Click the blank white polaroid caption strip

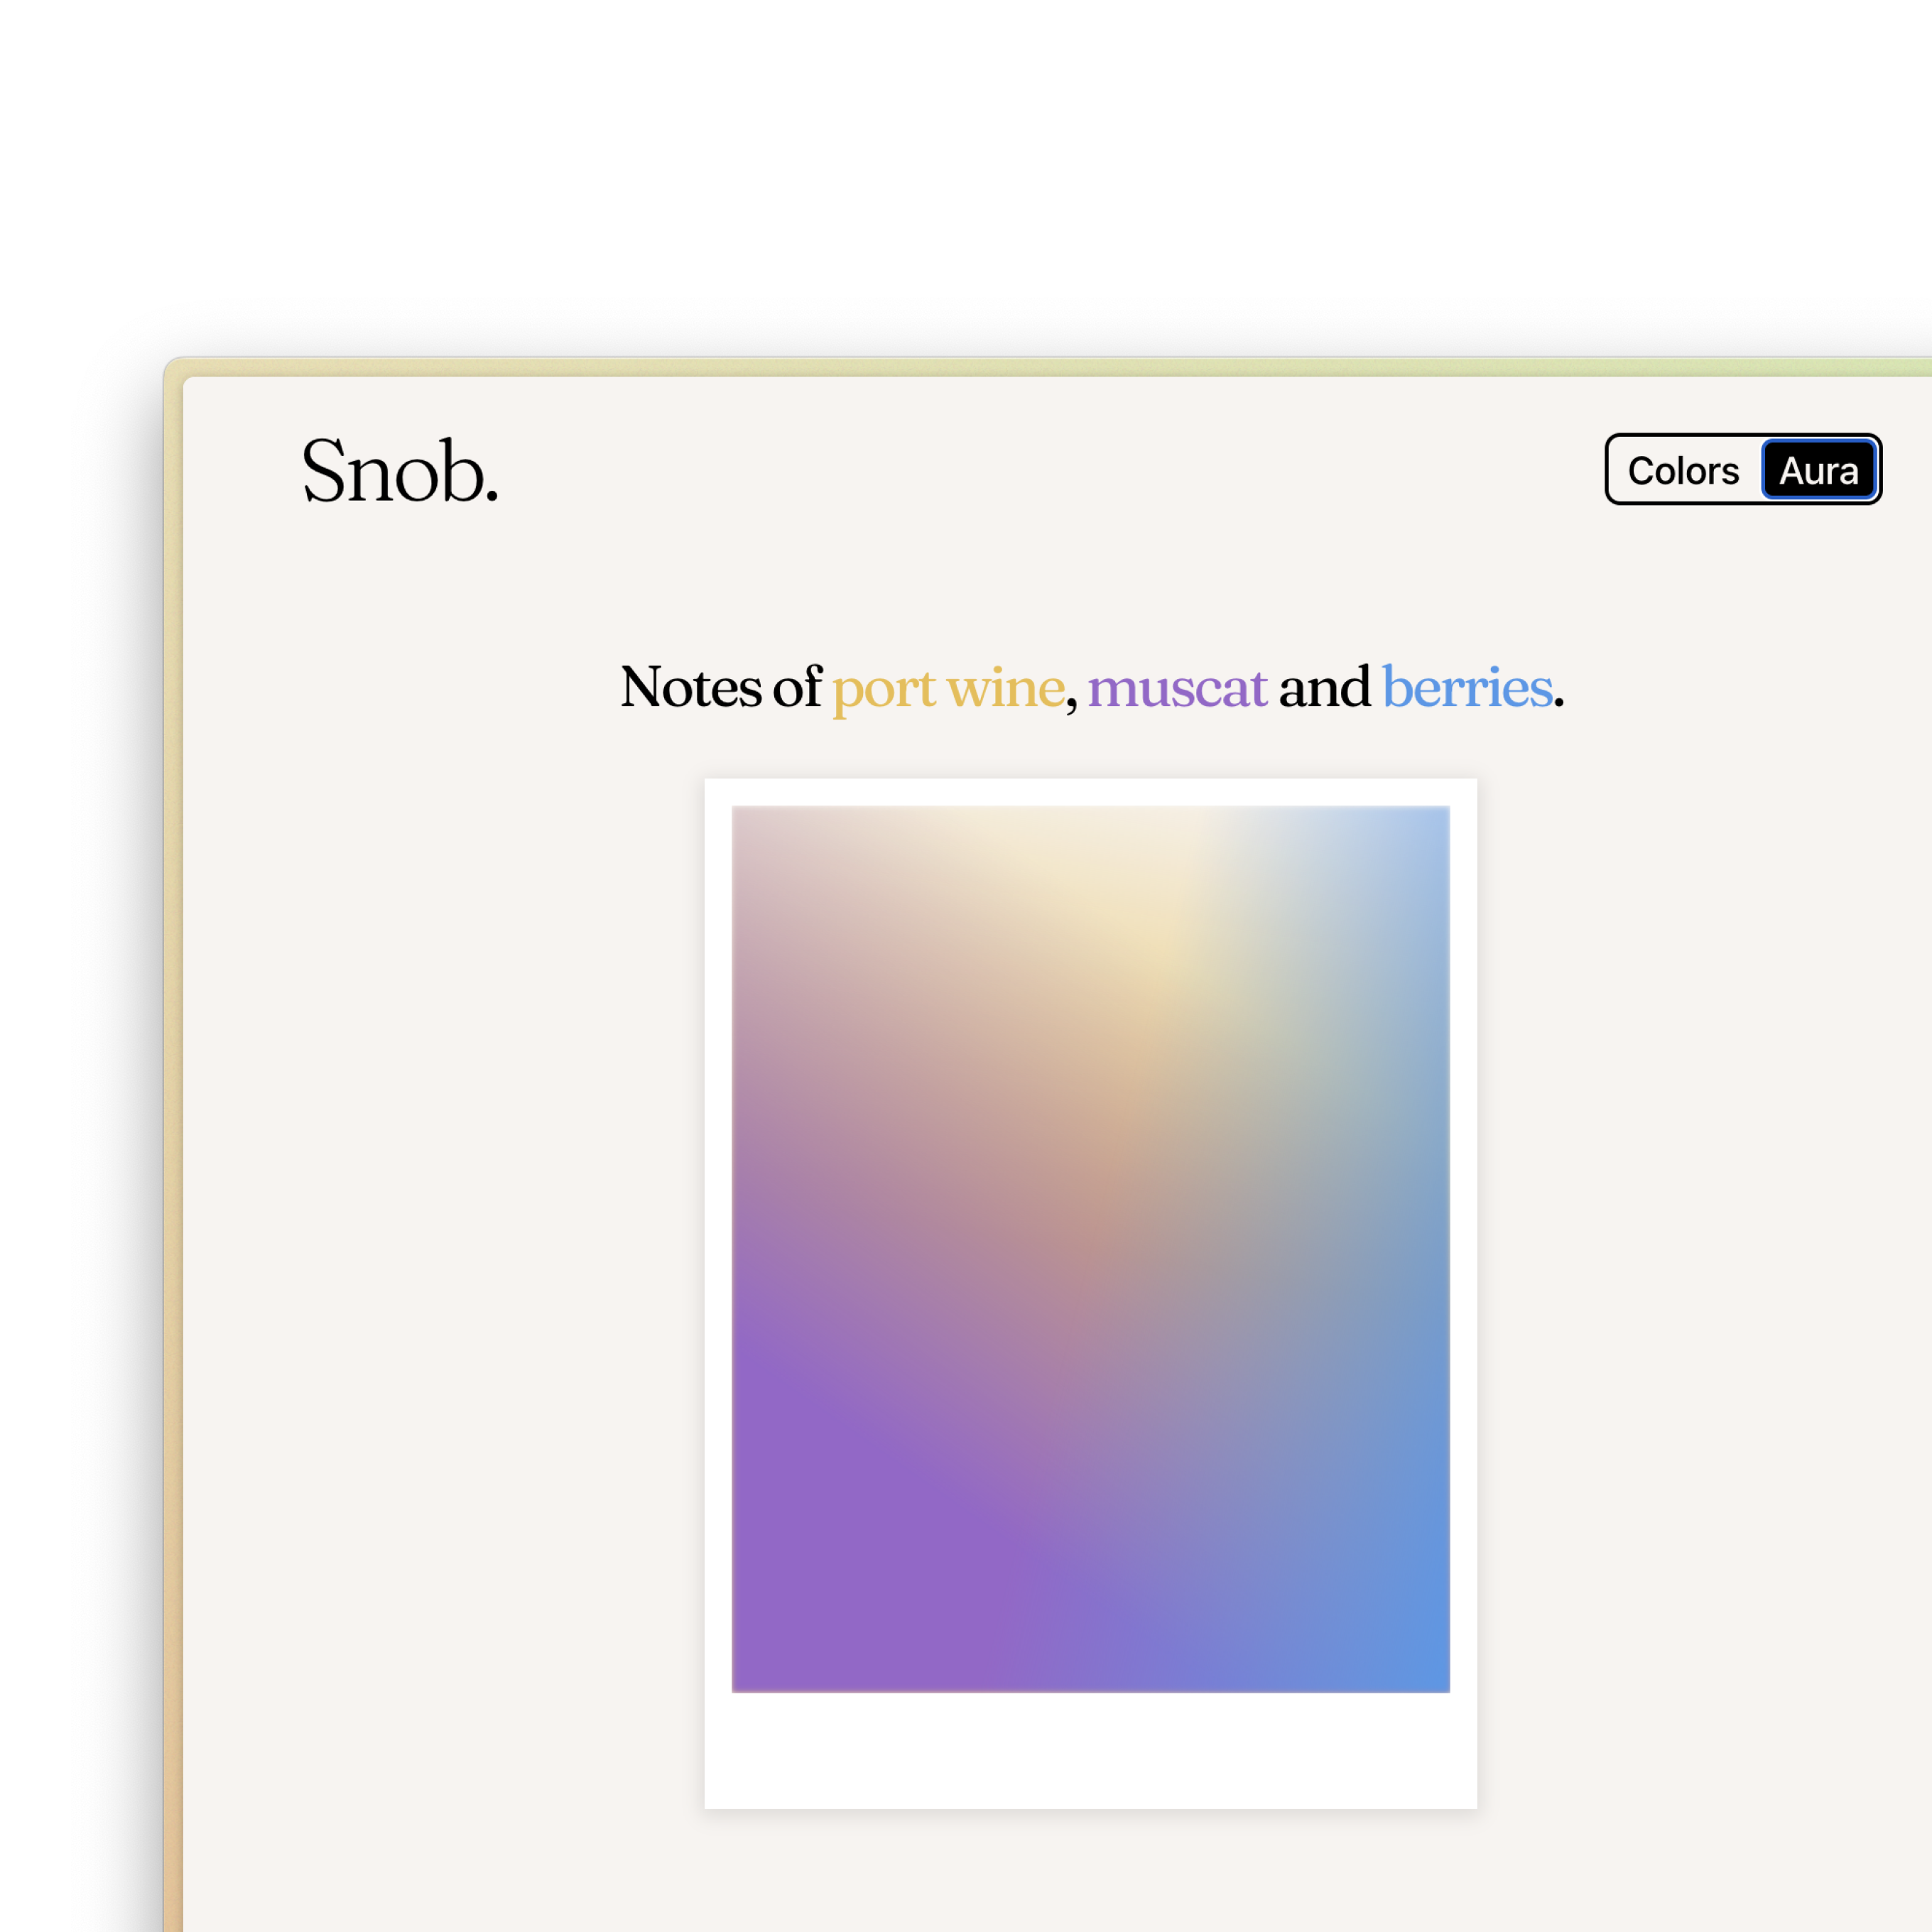1090,1750
